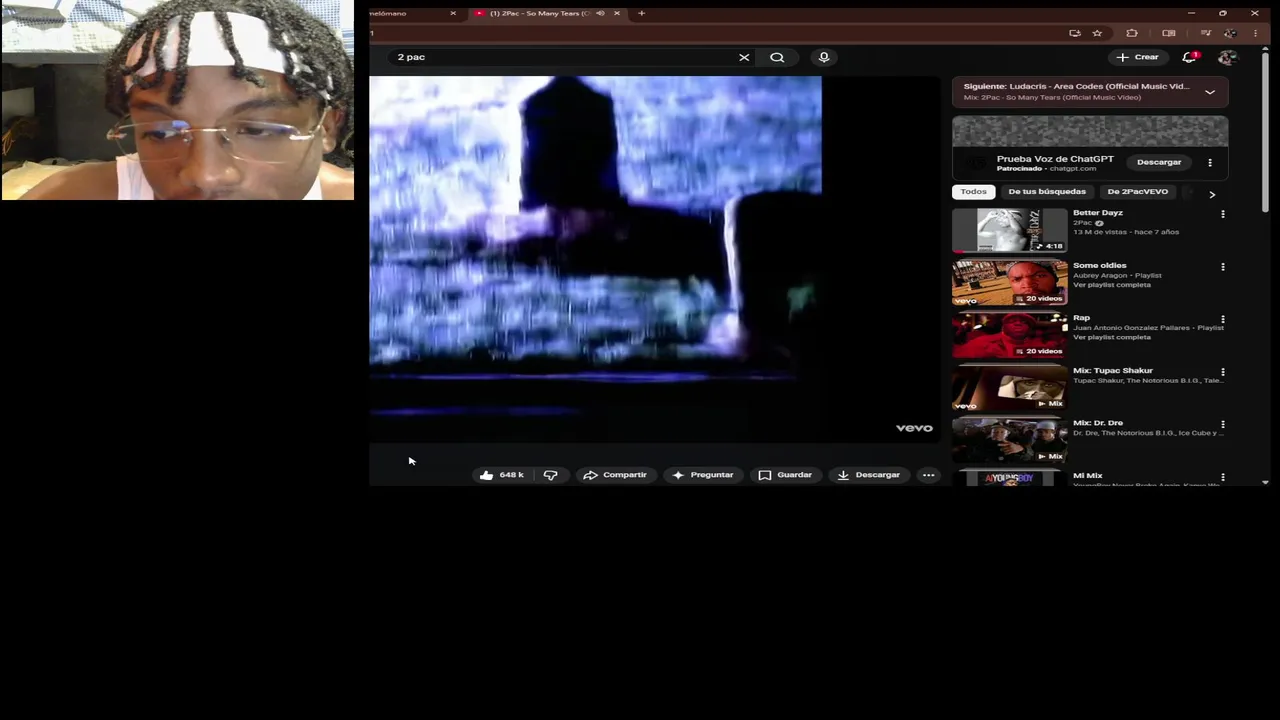The height and width of the screenshot is (720, 1280).
Task: Open the Some oldies playlist thumbnail
Action: [x=1010, y=283]
